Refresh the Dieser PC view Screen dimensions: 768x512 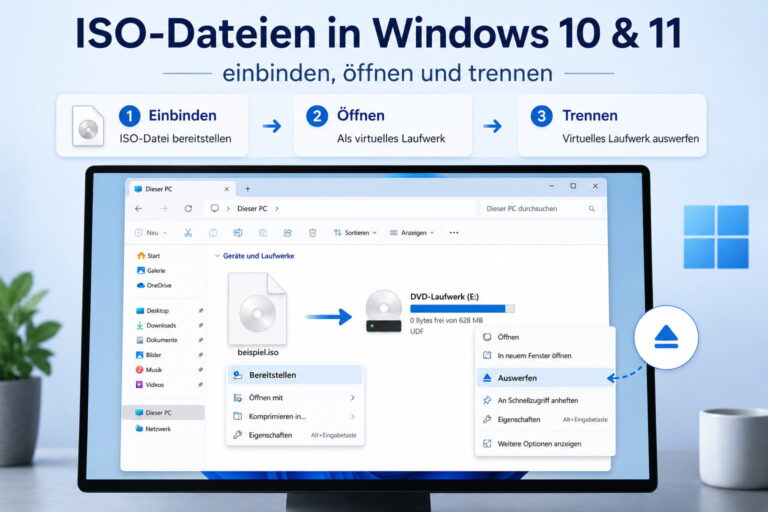pos(188,209)
